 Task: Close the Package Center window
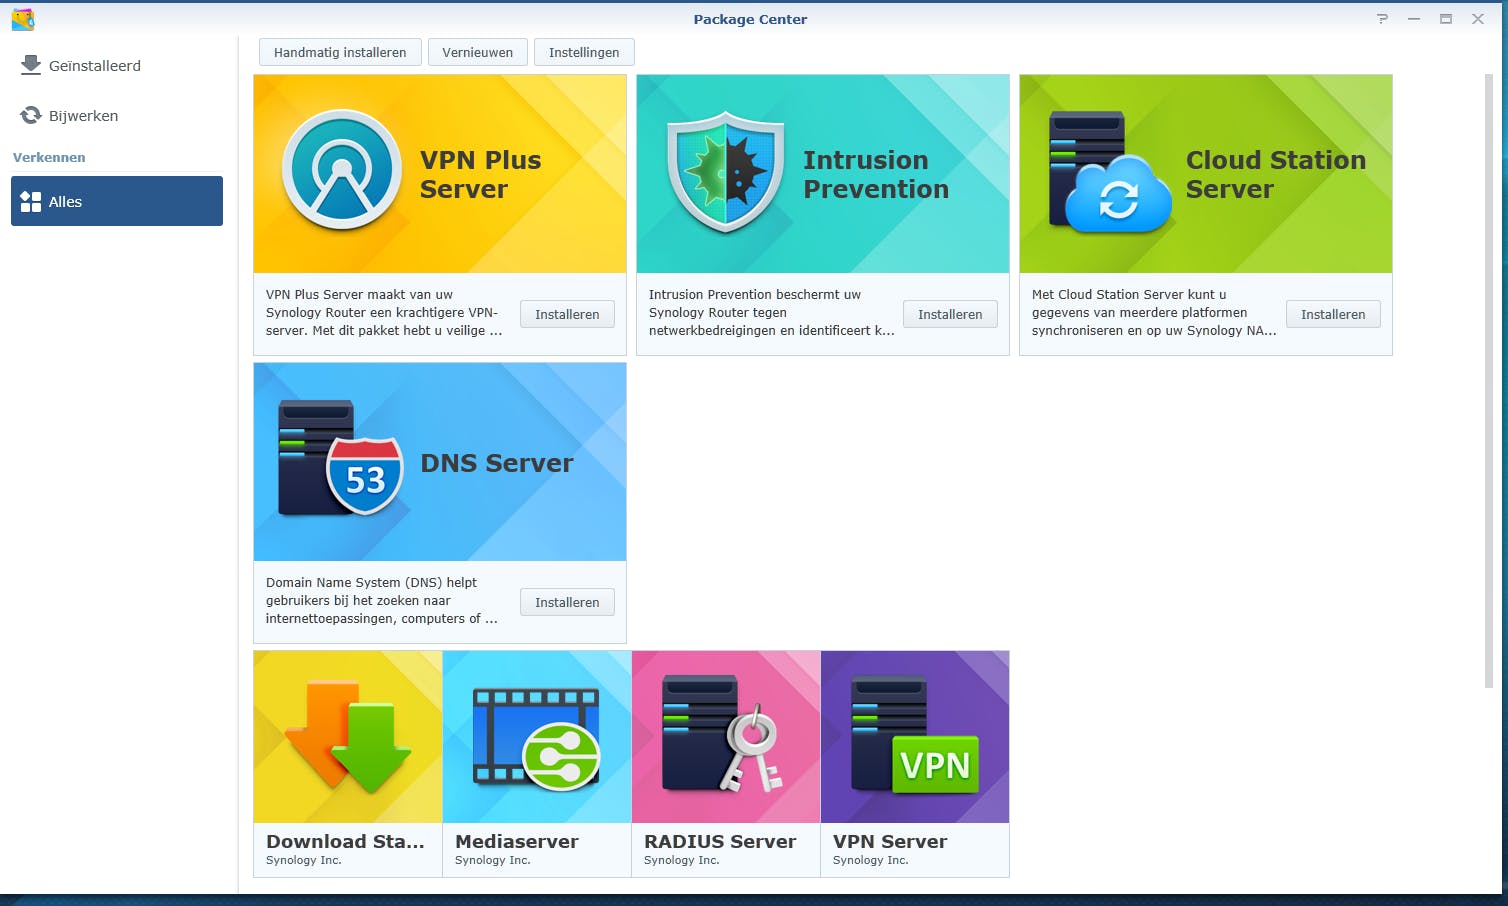(1478, 19)
